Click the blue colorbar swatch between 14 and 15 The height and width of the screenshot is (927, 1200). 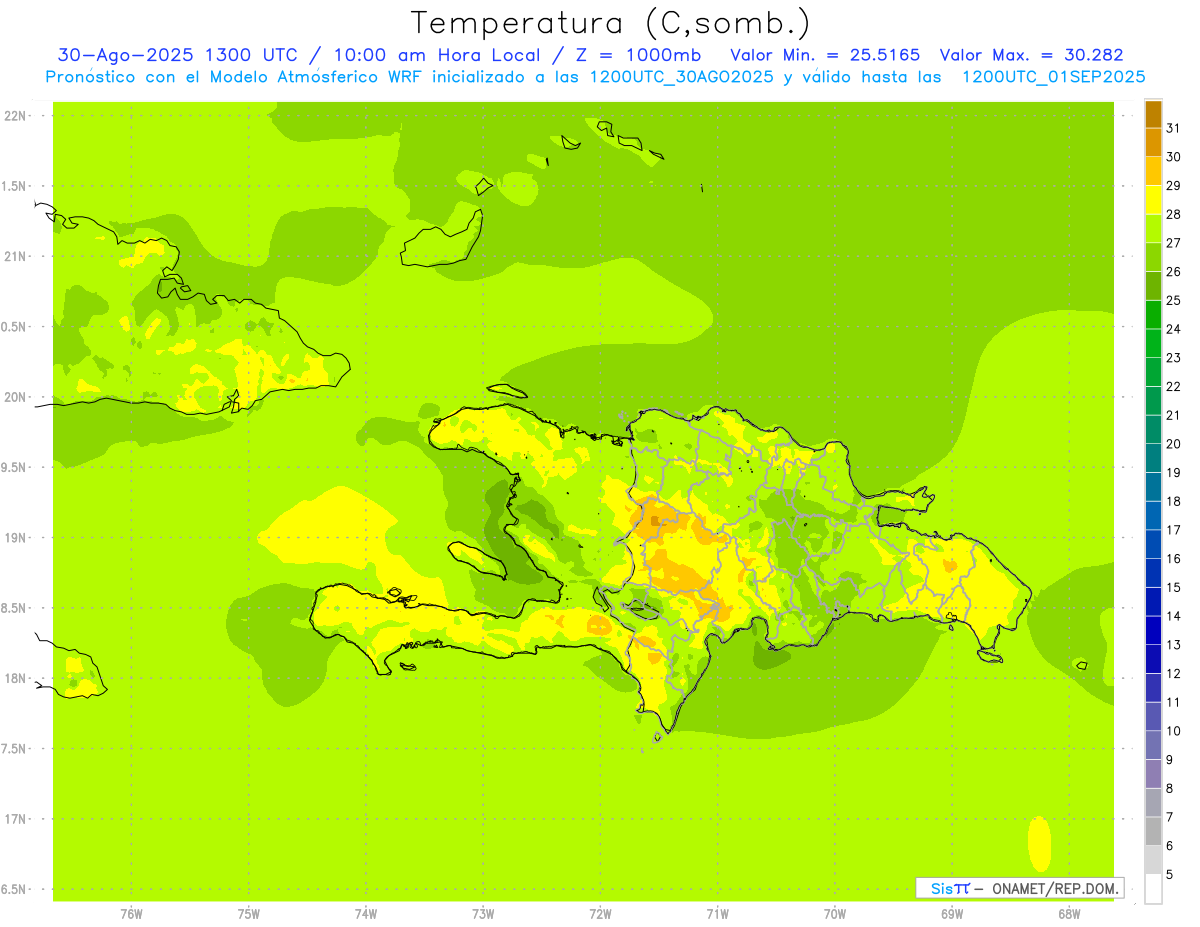pos(1153,602)
